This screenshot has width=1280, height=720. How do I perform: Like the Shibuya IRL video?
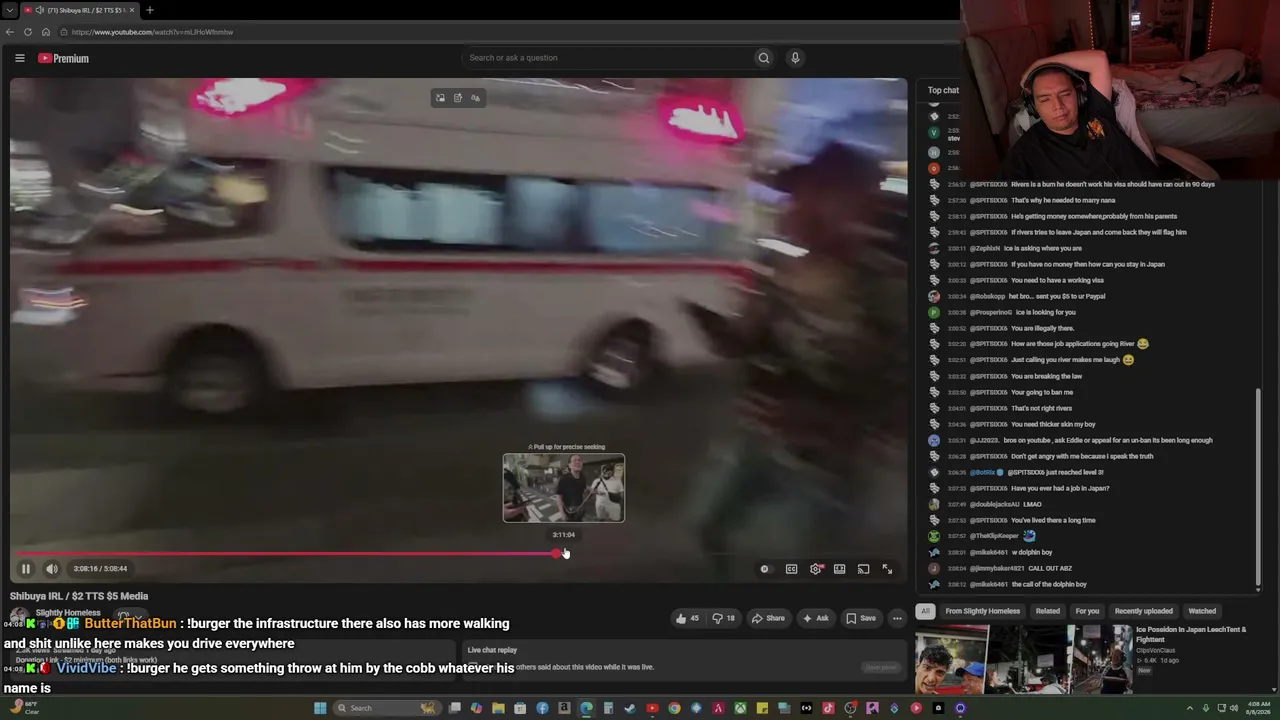(687, 618)
